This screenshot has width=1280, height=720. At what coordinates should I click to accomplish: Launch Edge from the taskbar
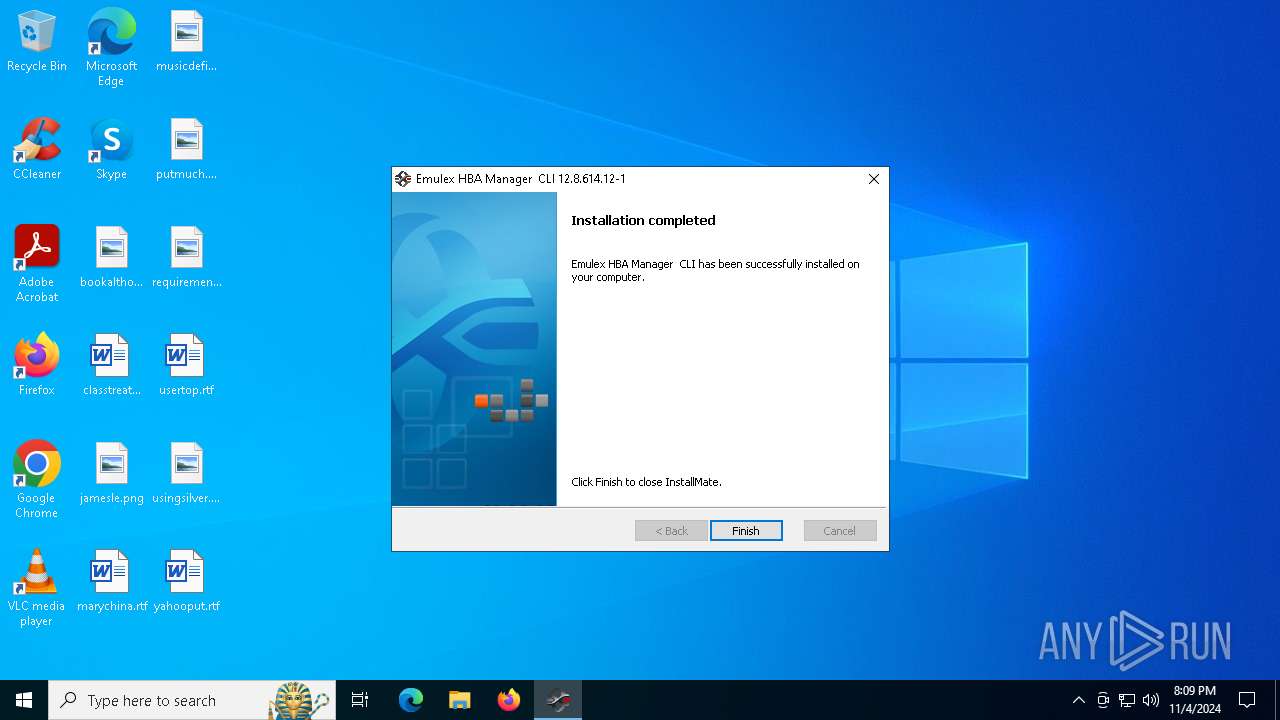pyautogui.click(x=411, y=700)
